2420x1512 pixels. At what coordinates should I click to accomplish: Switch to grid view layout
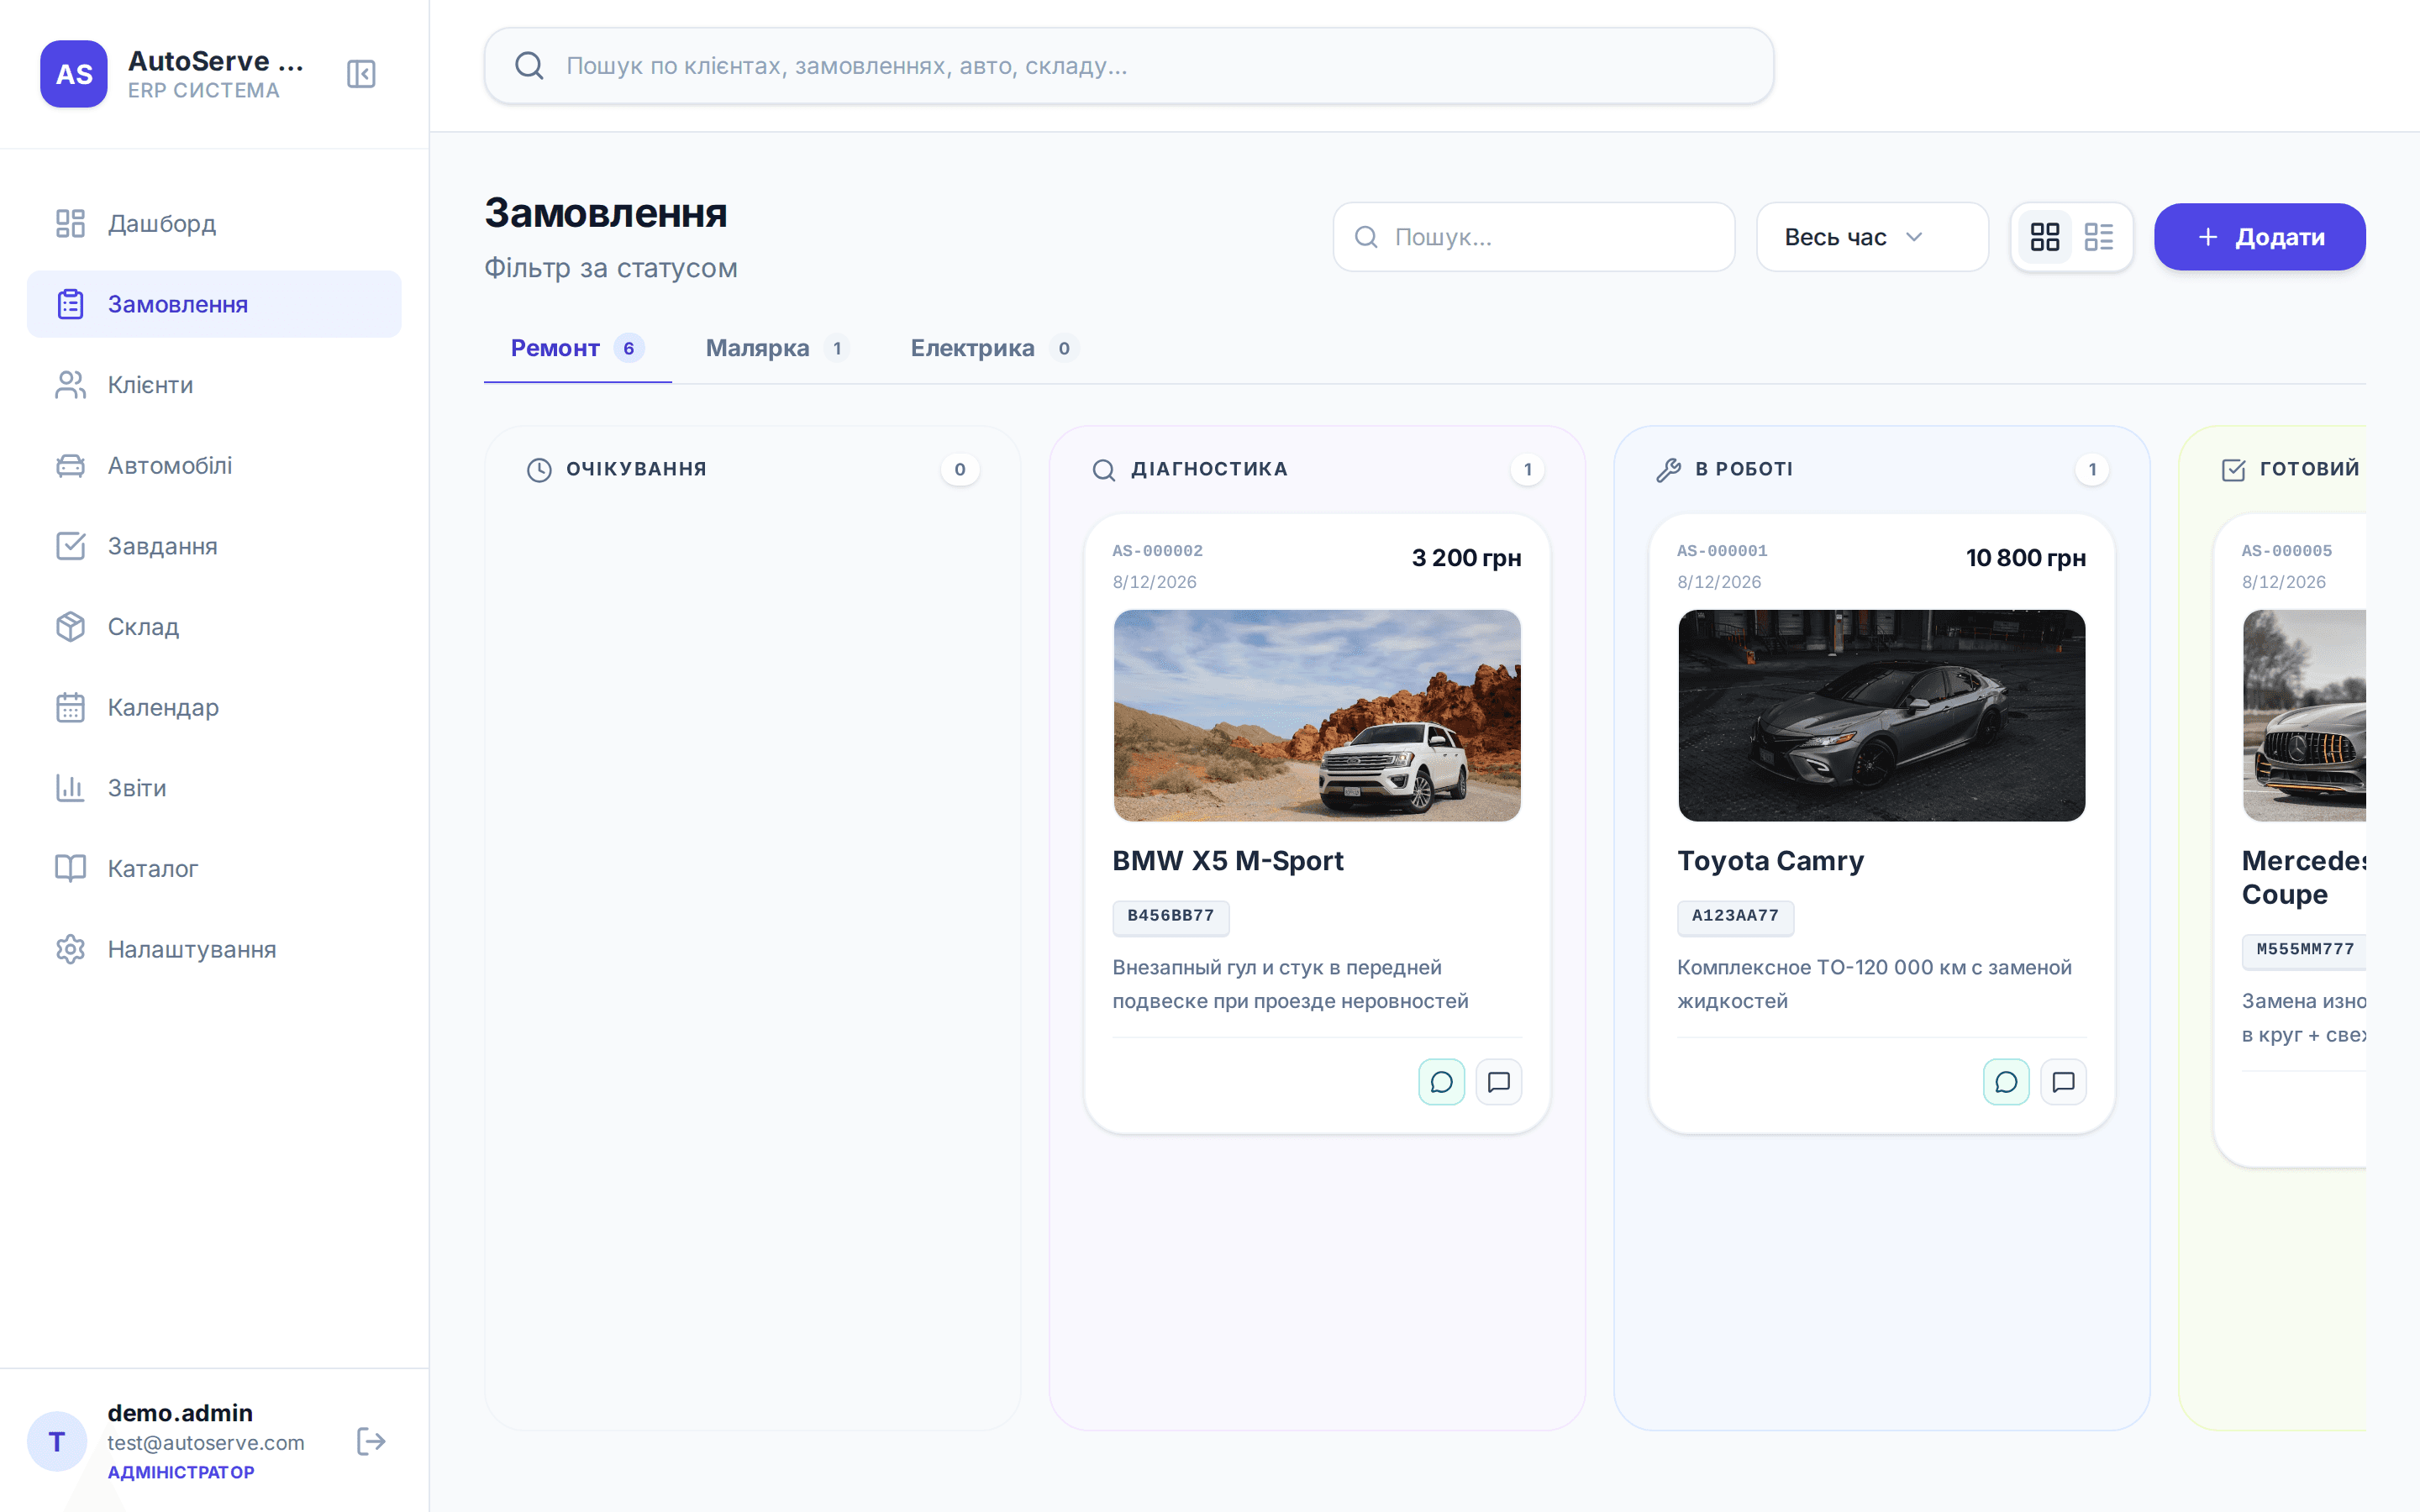(x=2045, y=237)
